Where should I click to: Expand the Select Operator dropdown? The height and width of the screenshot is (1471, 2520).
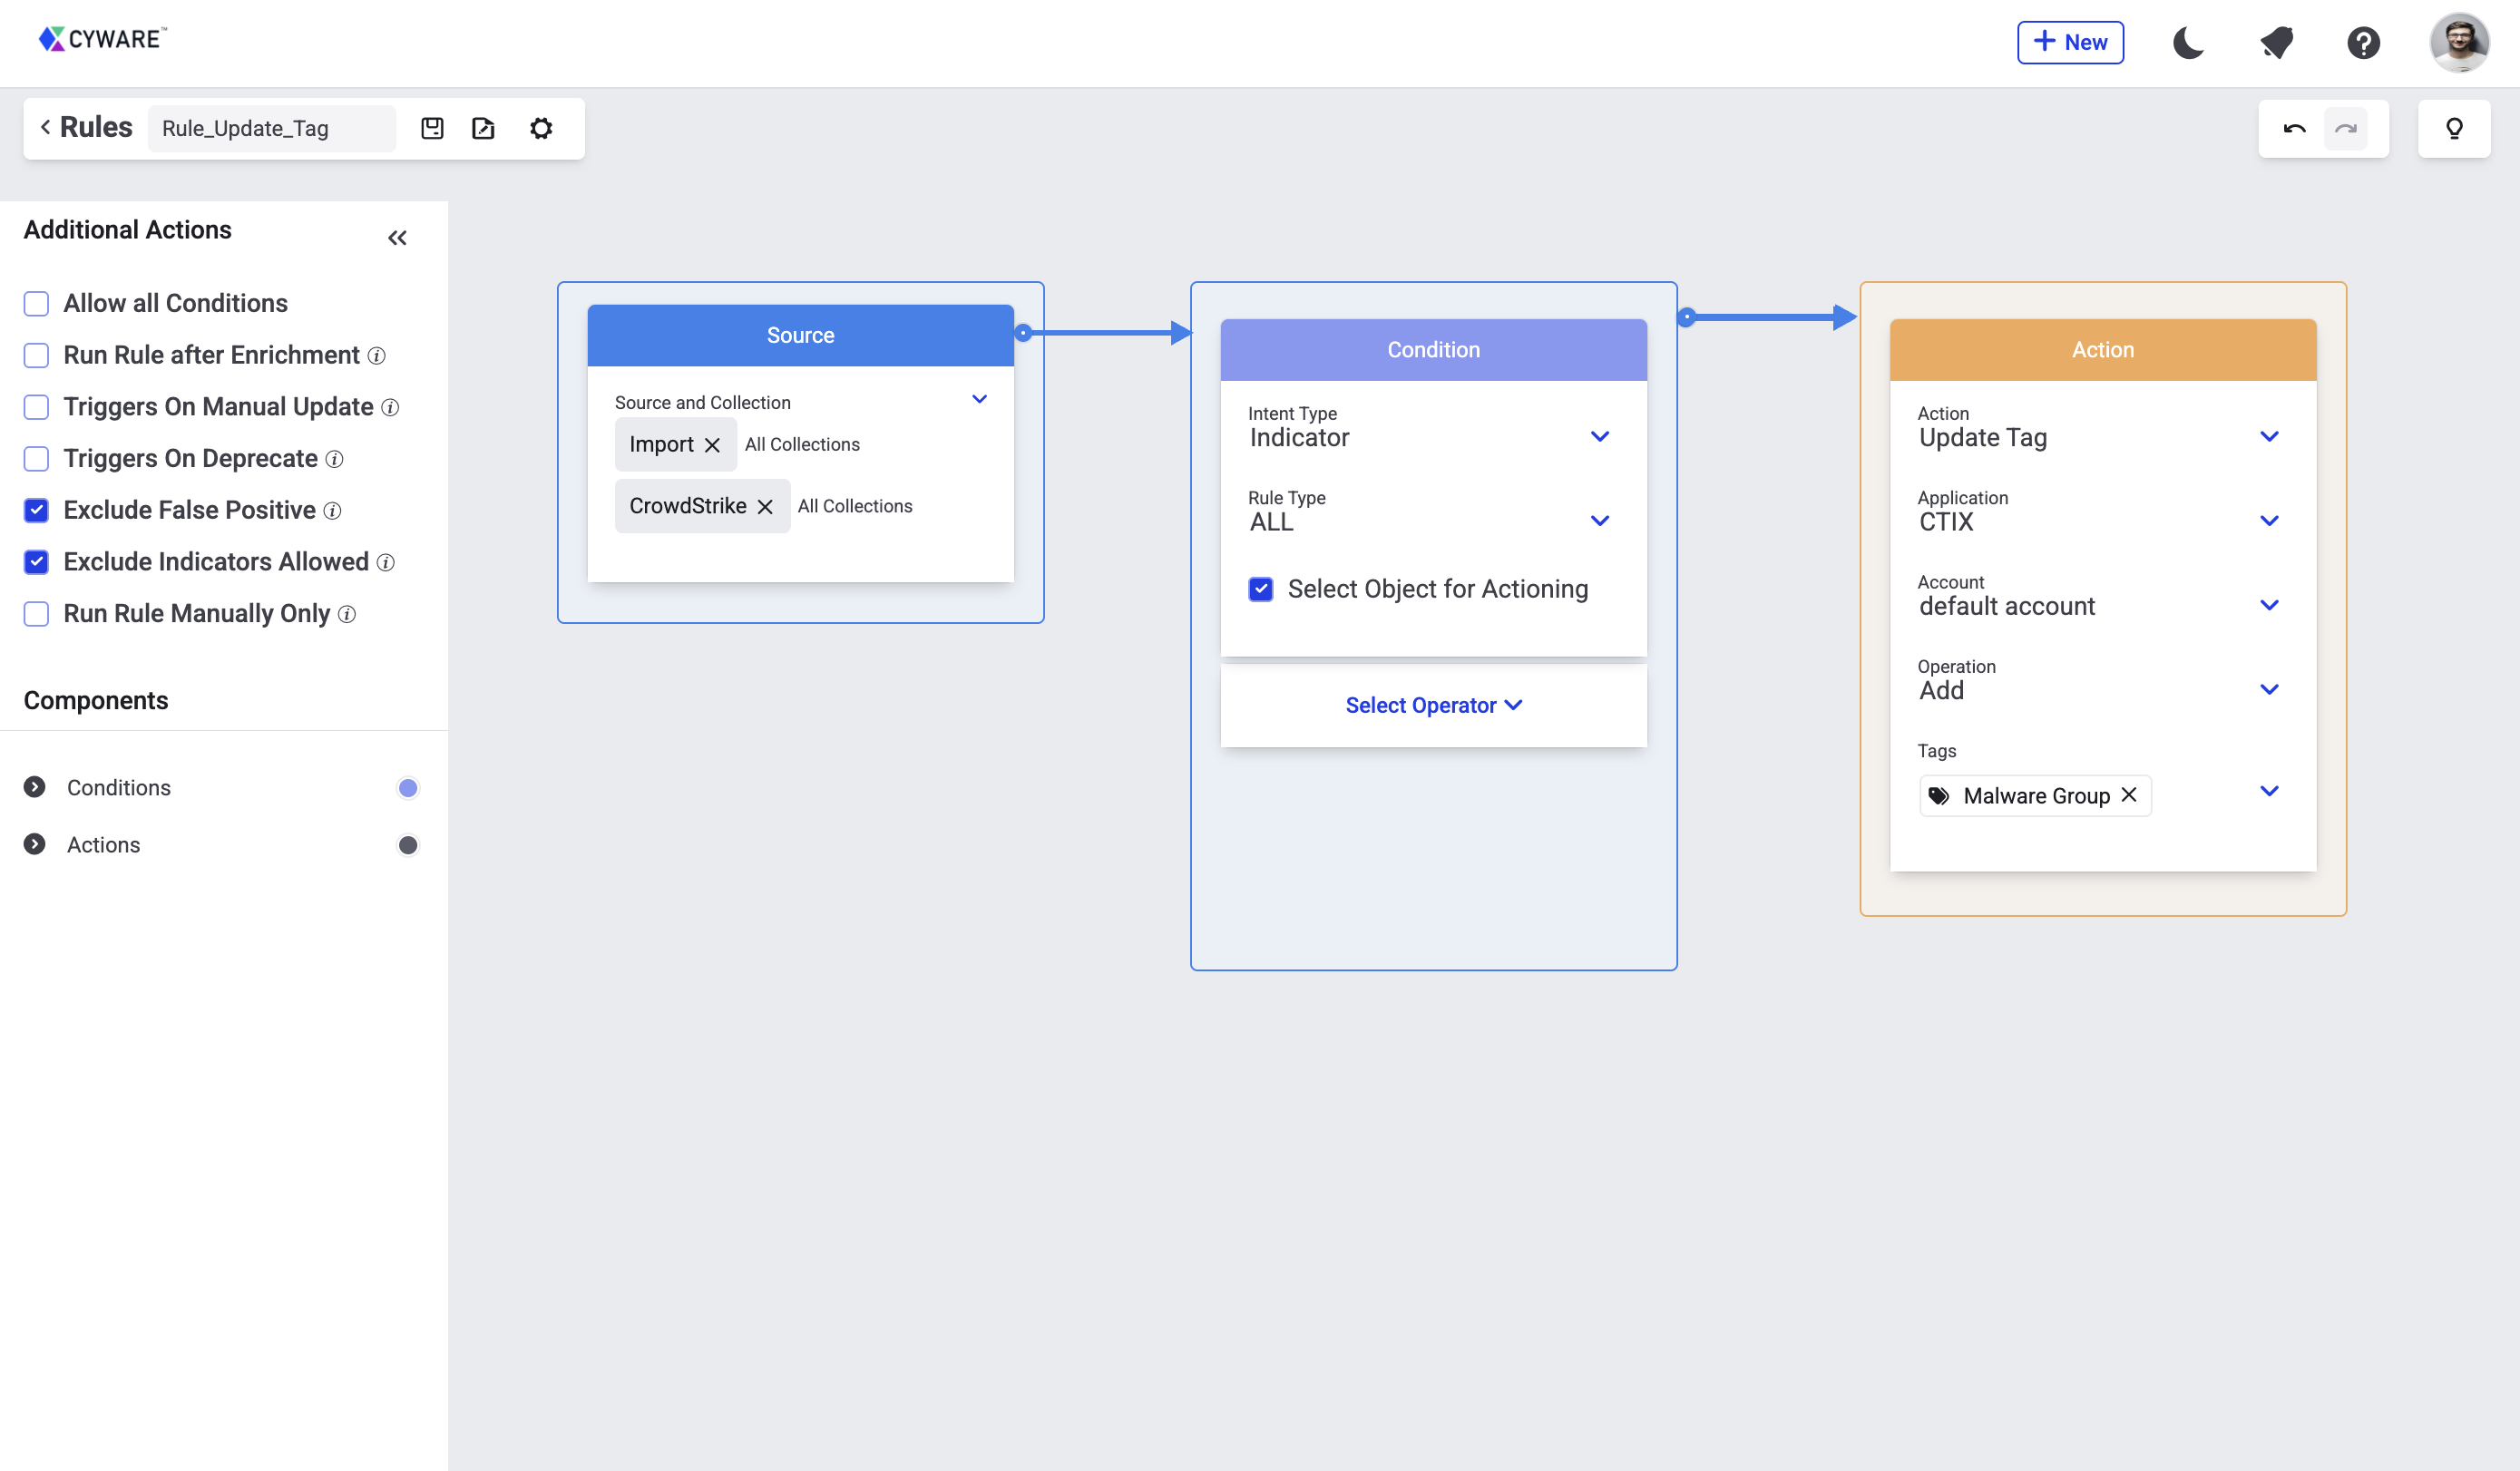coord(1432,705)
